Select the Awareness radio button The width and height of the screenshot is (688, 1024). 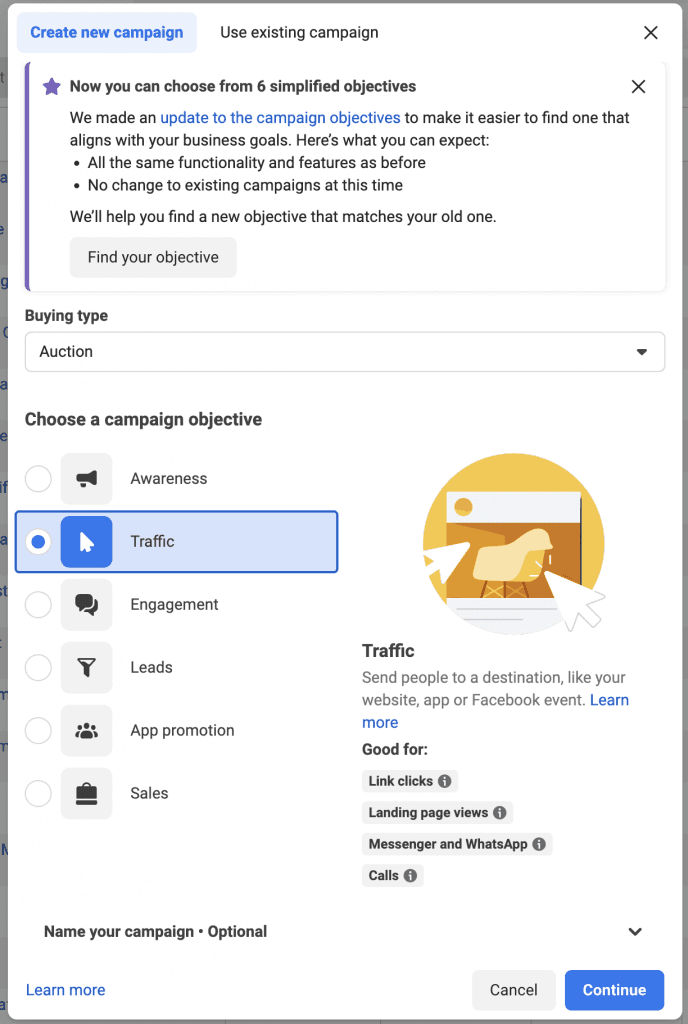coord(39,479)
